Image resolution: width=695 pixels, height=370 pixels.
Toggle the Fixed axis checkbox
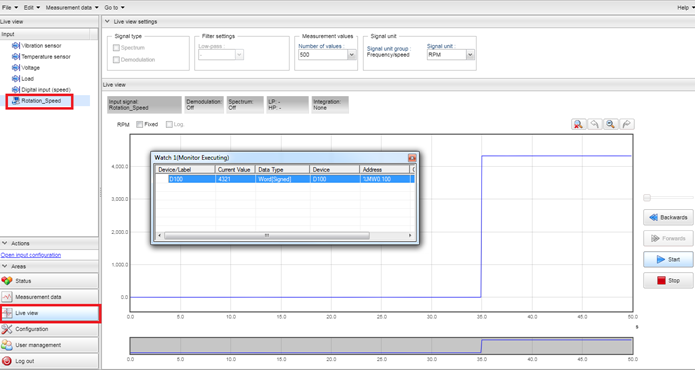point(140,125)
